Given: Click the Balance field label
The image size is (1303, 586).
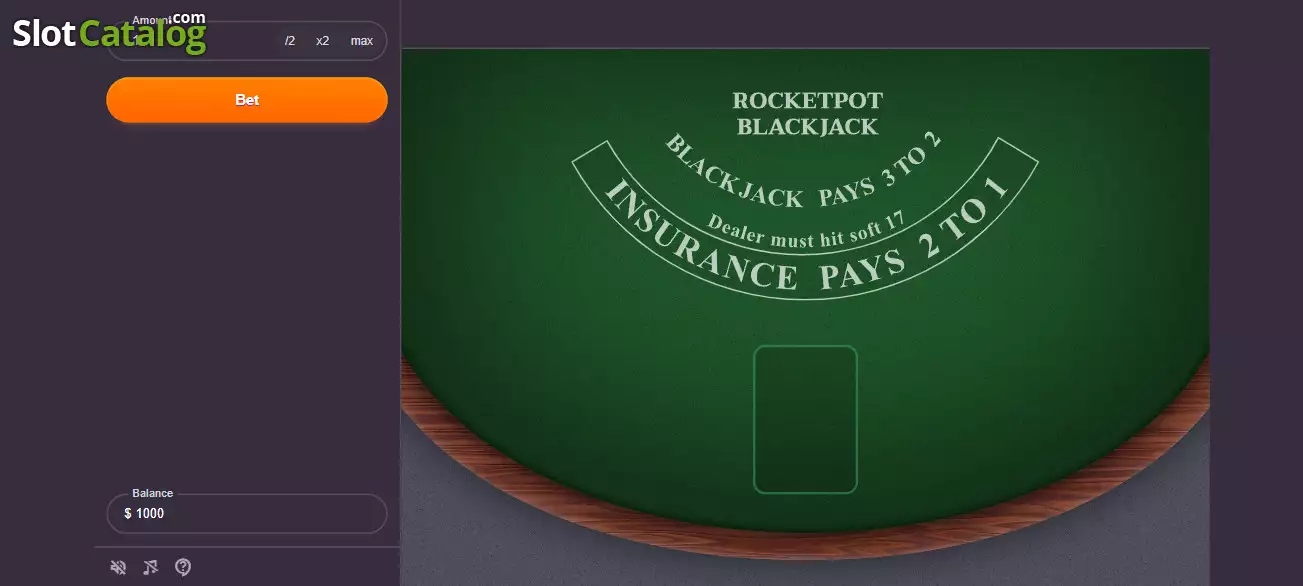Looking at the screenshot, I should coord(153,493).
